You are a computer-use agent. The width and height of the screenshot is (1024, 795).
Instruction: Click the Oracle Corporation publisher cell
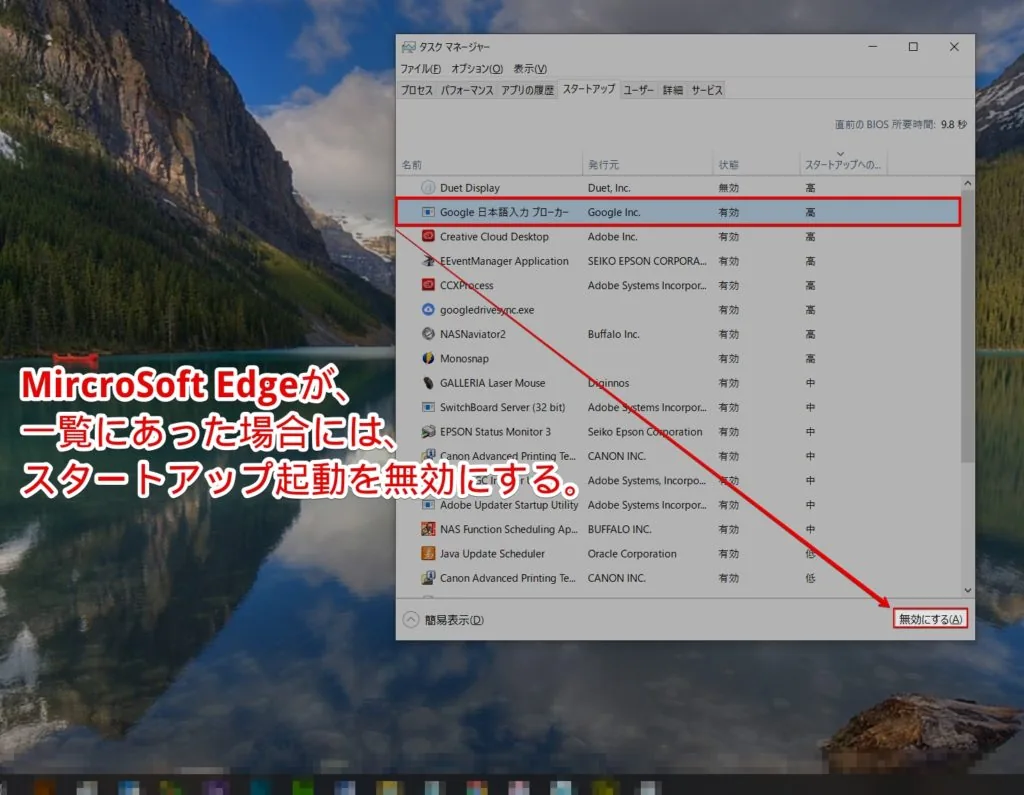[632, 553]
